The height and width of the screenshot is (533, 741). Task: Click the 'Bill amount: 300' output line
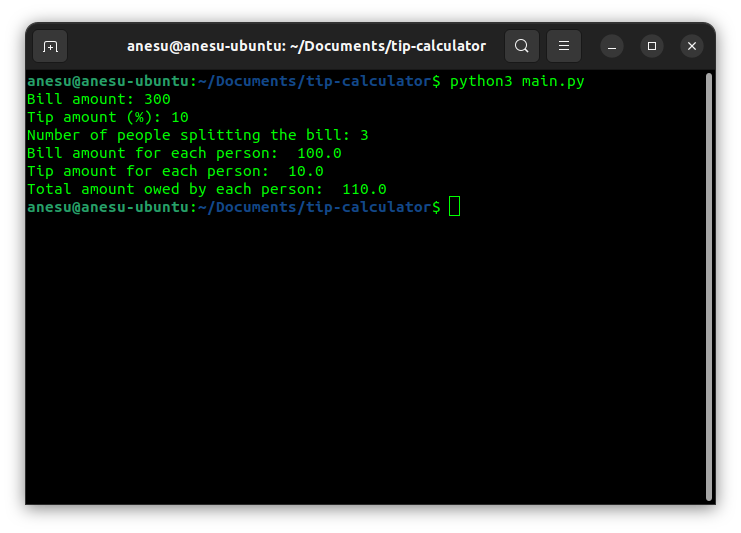99,99
